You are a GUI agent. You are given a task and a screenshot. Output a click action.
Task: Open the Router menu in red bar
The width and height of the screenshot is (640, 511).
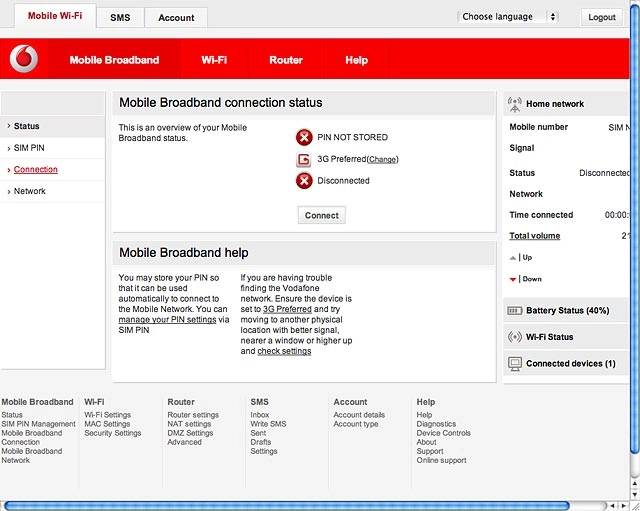click(x=286, y=60)
